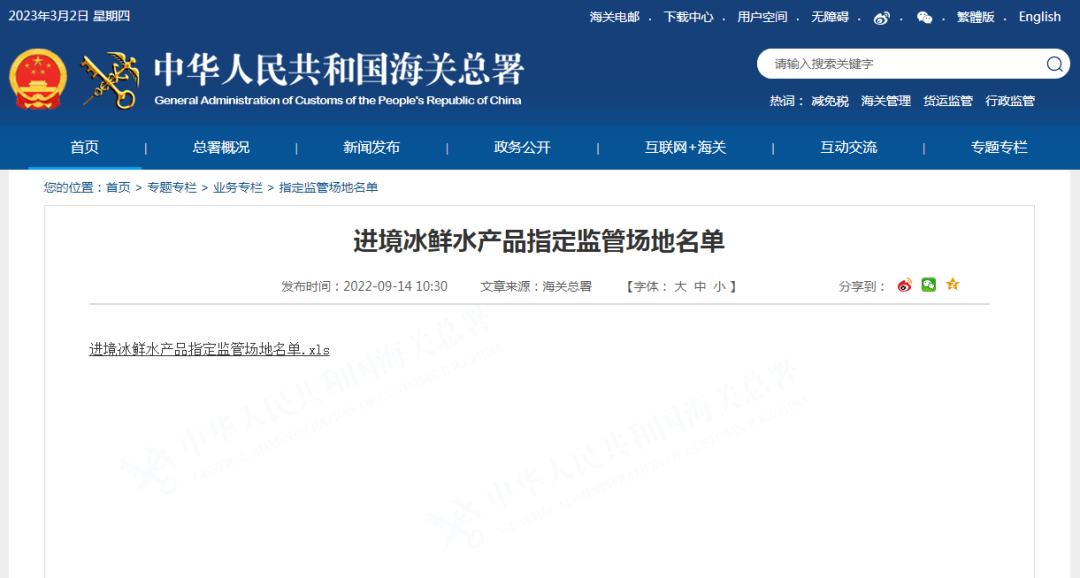Switch the site to English
The height and width of the screenshot is (578, 1080).
click(x=1039, y=17)
